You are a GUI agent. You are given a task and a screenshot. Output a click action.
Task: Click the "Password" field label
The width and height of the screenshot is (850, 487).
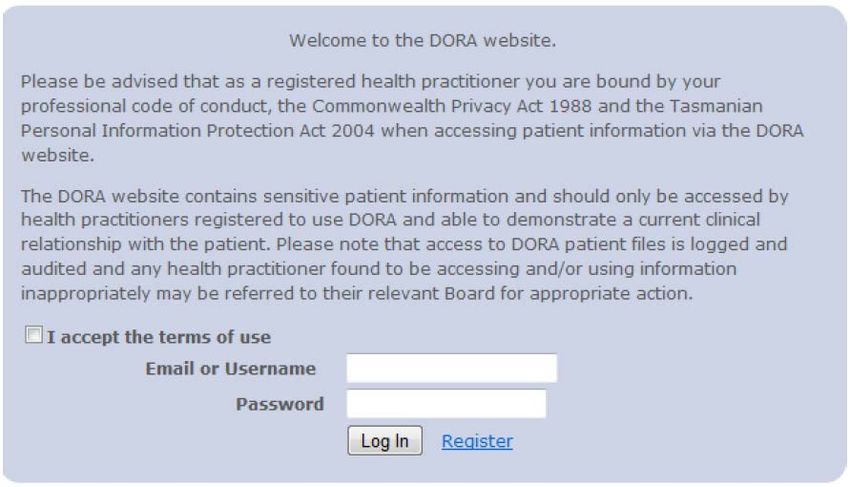tap(280, 404)
